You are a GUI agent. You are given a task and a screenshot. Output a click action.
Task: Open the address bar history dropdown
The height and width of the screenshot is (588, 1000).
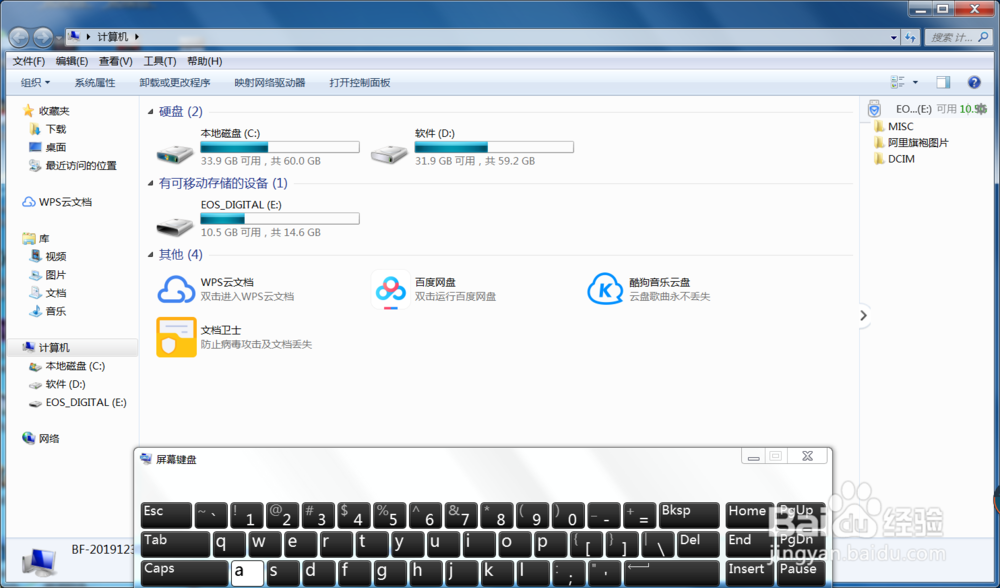pos(893,38)
